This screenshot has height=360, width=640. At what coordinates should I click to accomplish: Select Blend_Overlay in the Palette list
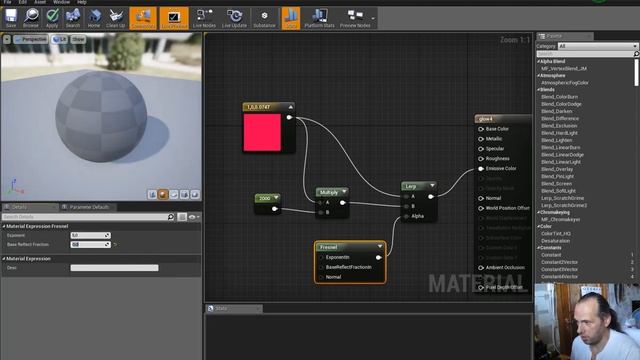[557, 169]
